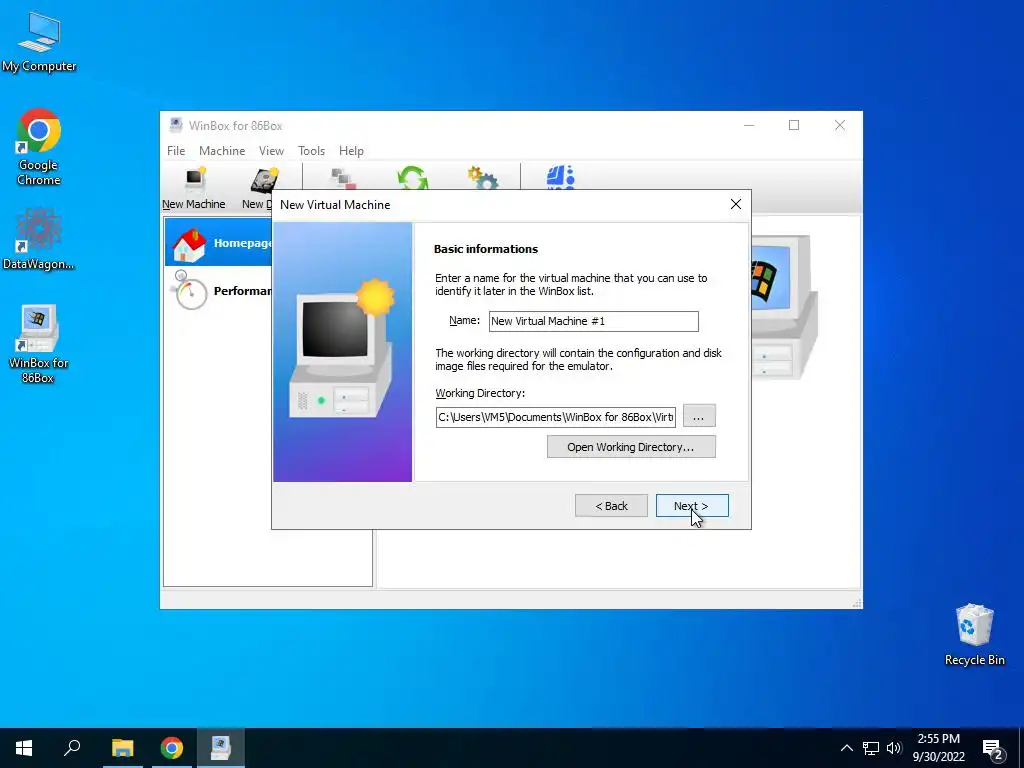Open Chrome from the taskbar

[172, 748]
